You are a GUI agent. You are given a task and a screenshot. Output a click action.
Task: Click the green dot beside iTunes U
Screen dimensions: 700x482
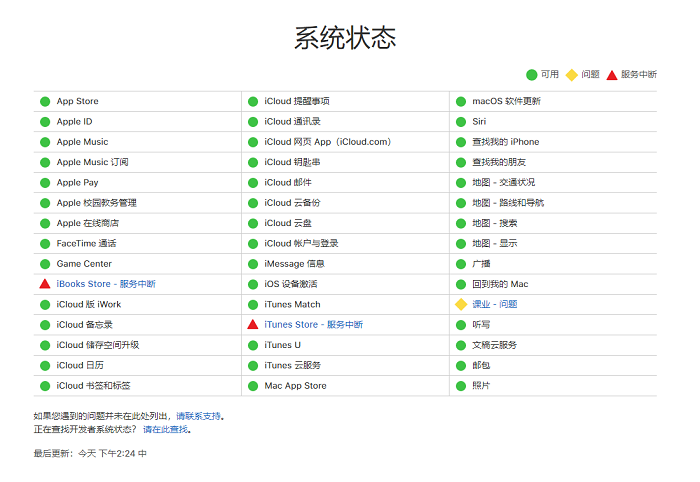click(253, 345)
